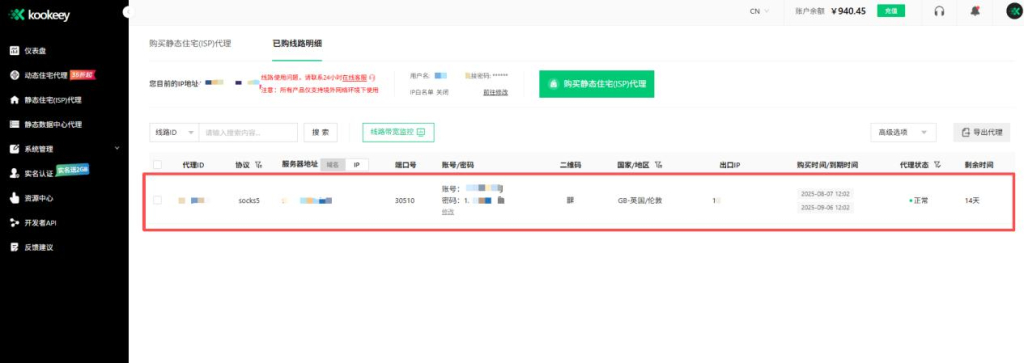Copy the password using the copy icon

pyautogui.click(x=501, y=200)
